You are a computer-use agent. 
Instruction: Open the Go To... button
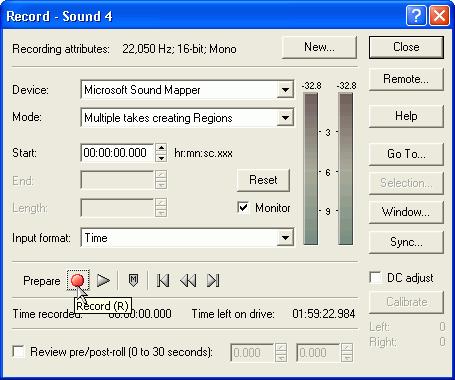[x=406, y=154]
